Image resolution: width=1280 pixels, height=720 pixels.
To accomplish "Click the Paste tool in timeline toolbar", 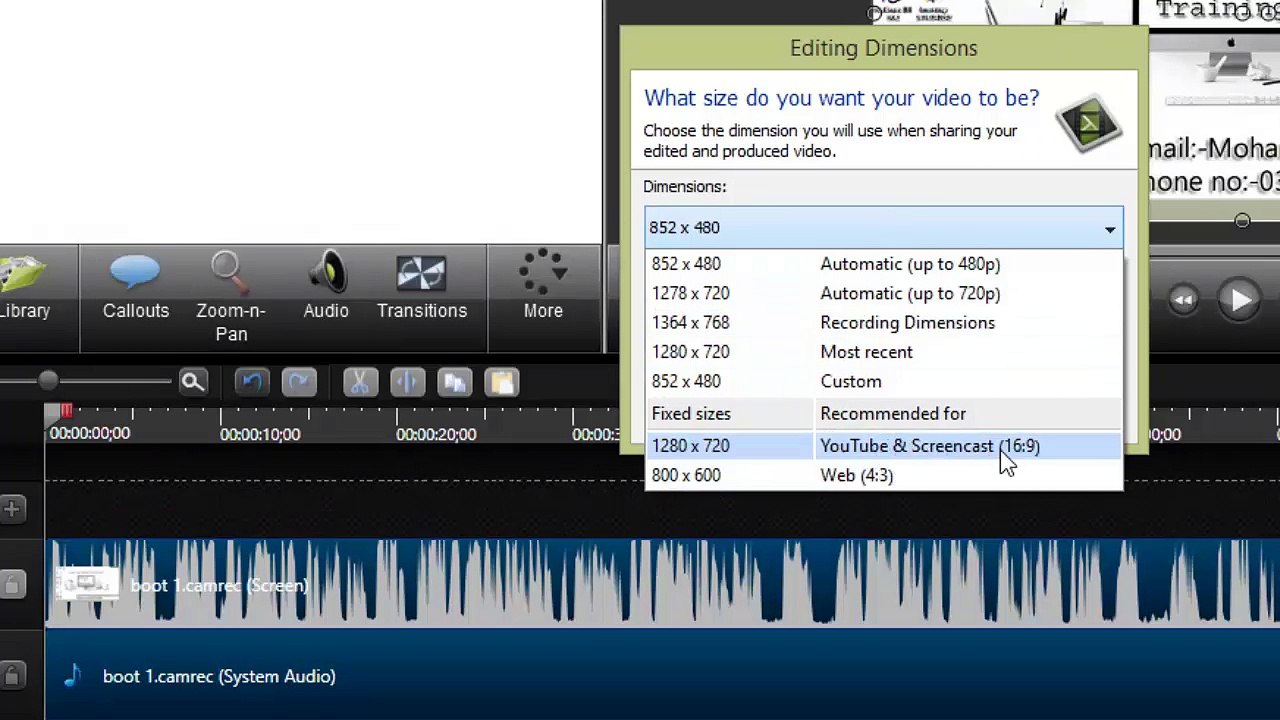I will click(501, 382).
